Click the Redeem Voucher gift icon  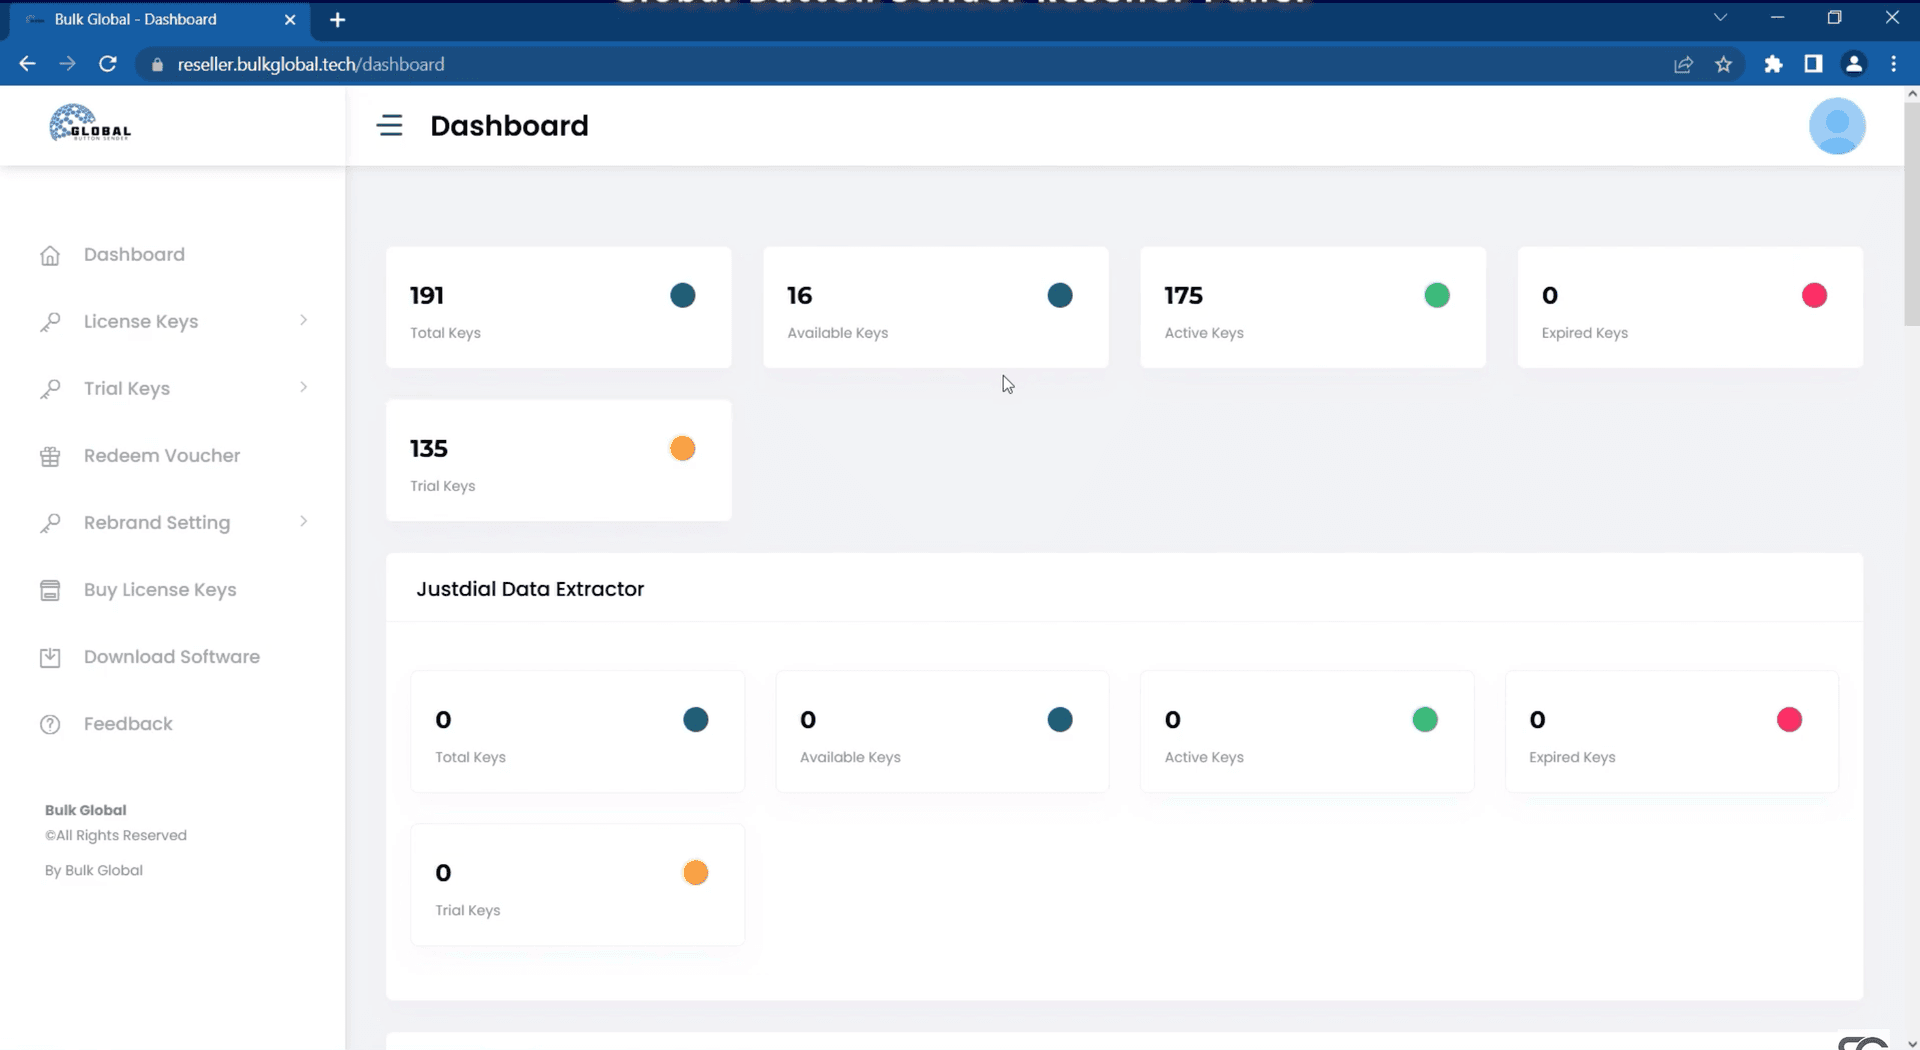[x=50, y=457]
